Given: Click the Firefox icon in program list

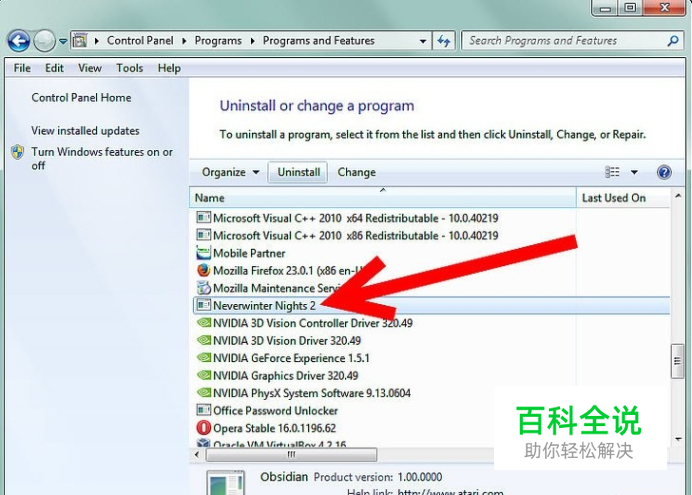Looking at the screenshot, I should pyautogui.click(x=203, y=270).
